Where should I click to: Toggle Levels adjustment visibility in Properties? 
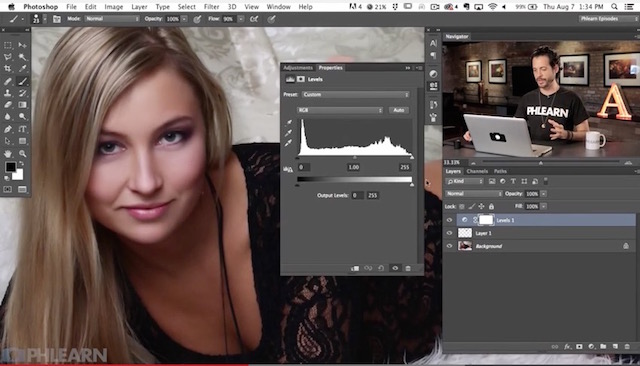(x=395, y=268)
